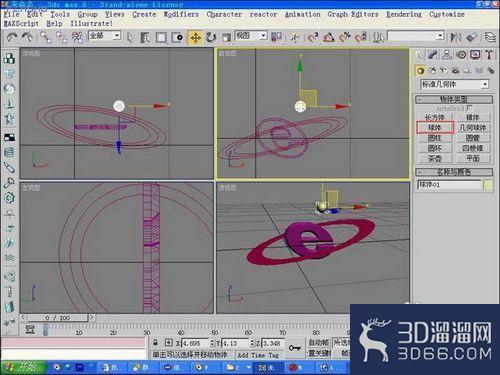
Task: Select the Bind to Space Warp tool
Action: pos(77,37)
